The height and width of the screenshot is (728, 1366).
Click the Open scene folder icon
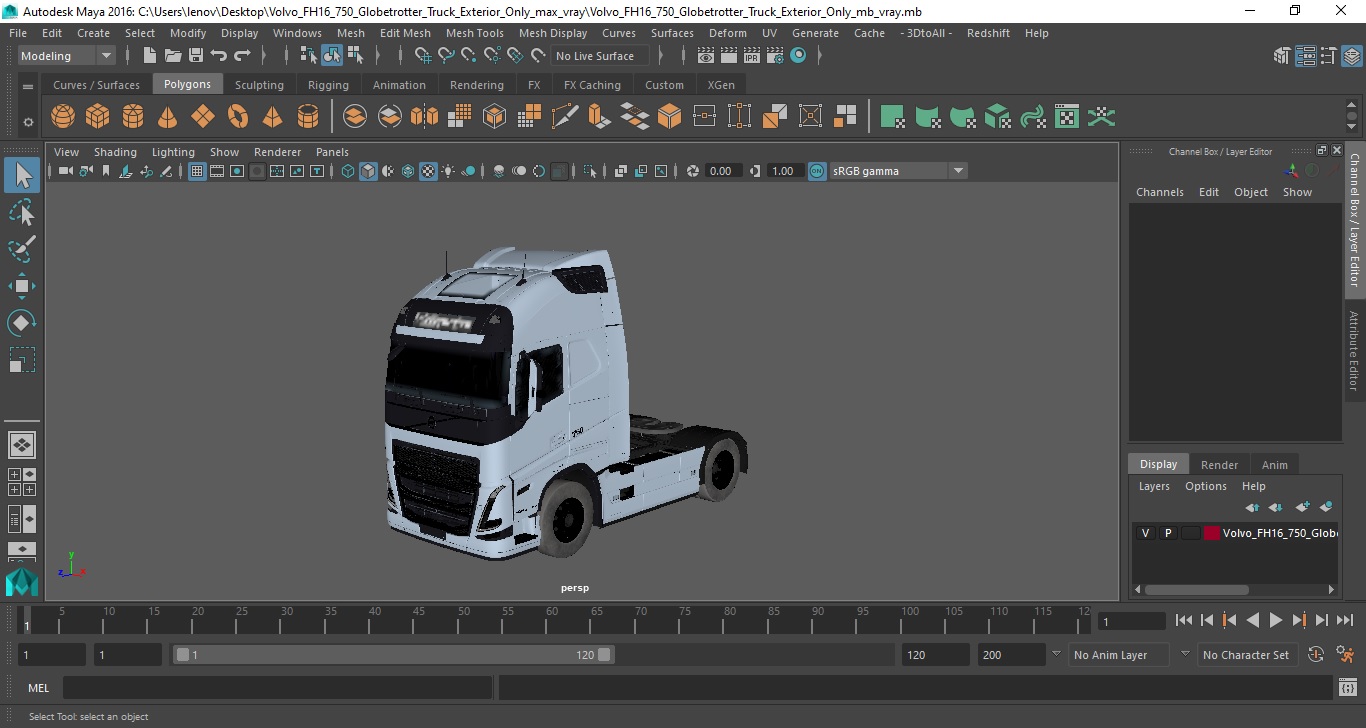(173, 56)
